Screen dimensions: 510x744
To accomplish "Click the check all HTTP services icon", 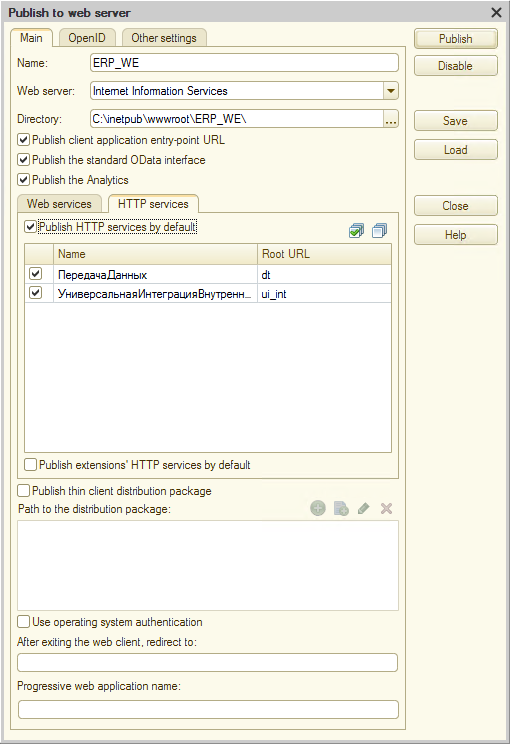I will tap(356, 231).
